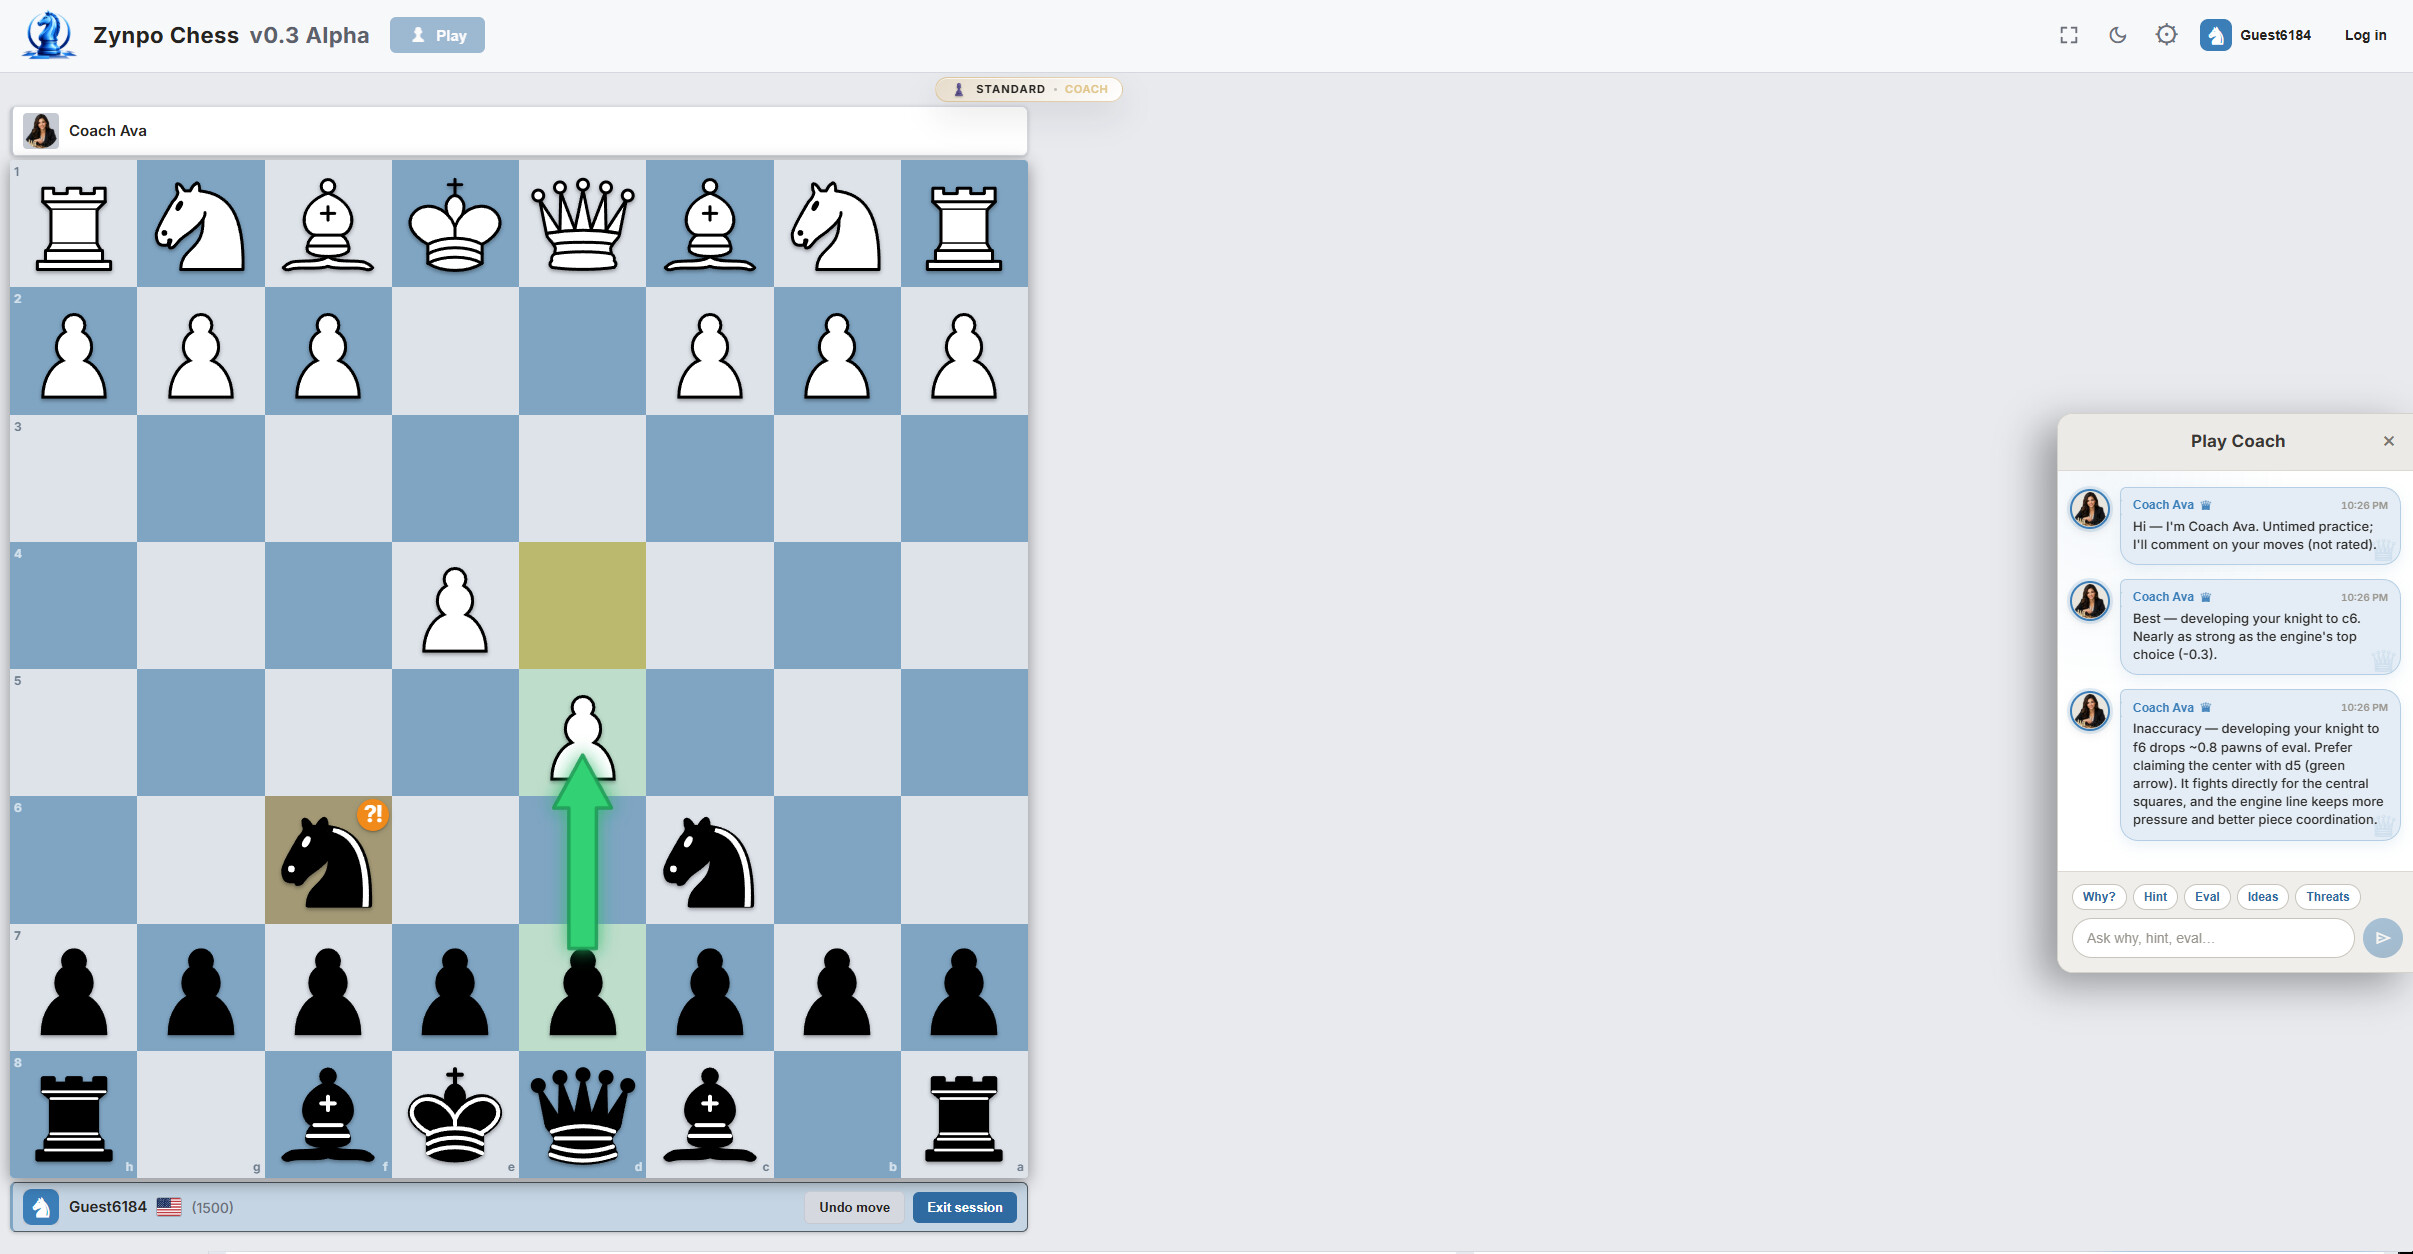Click the Threats quick prompt chip
The image size is (2413, 1254).
[2327, 897]
